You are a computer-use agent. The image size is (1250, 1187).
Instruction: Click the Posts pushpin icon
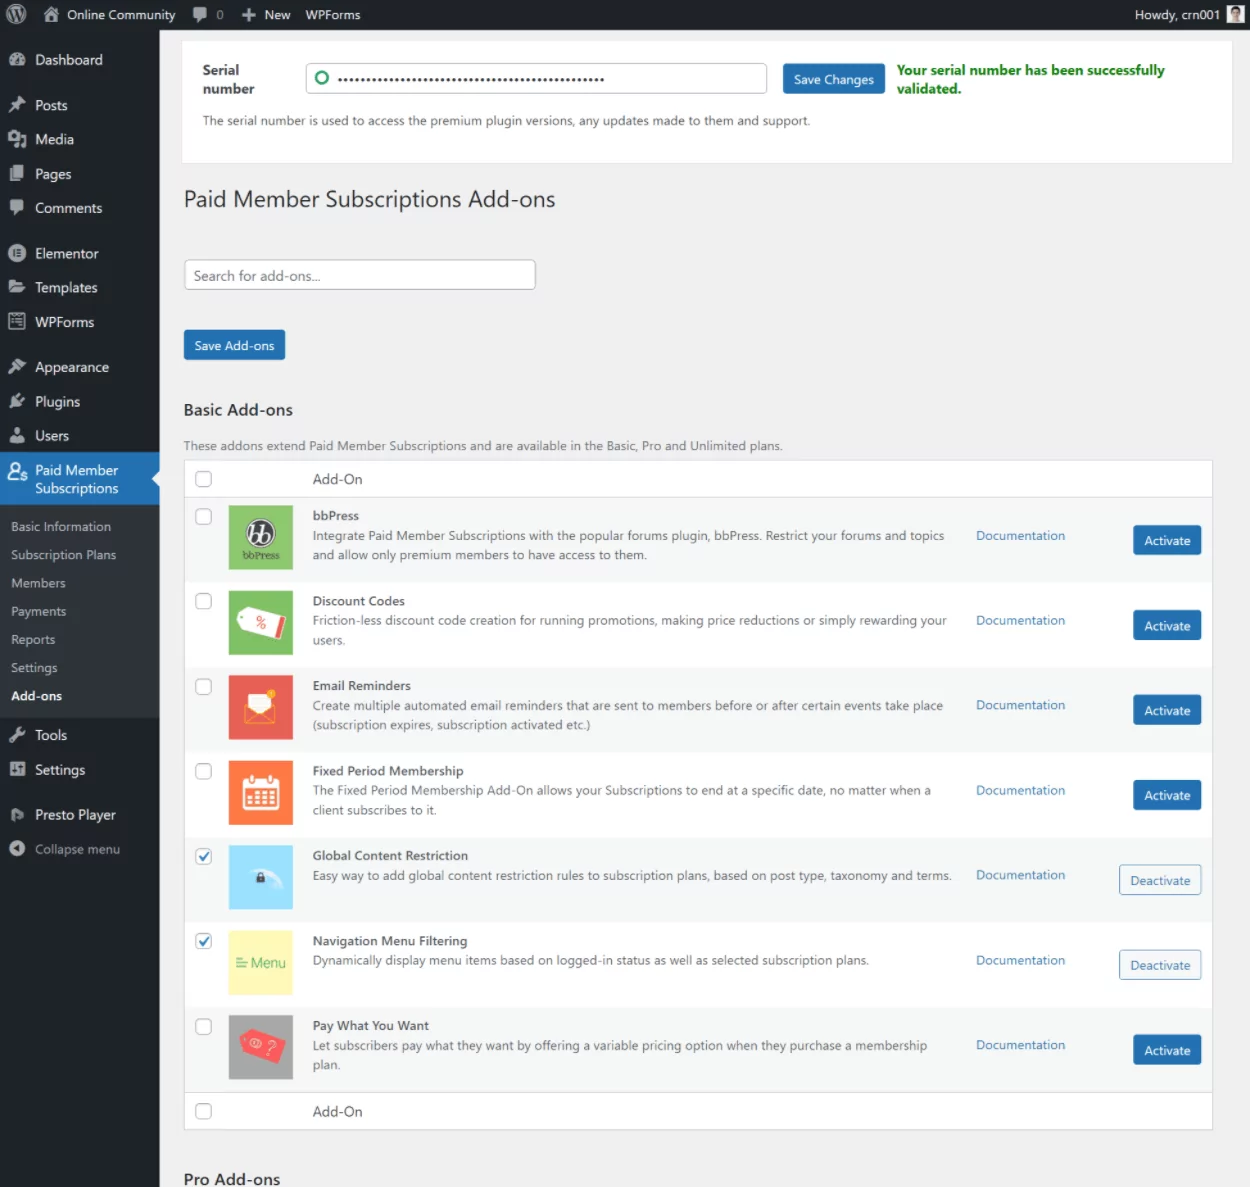[x=17, y=105]
